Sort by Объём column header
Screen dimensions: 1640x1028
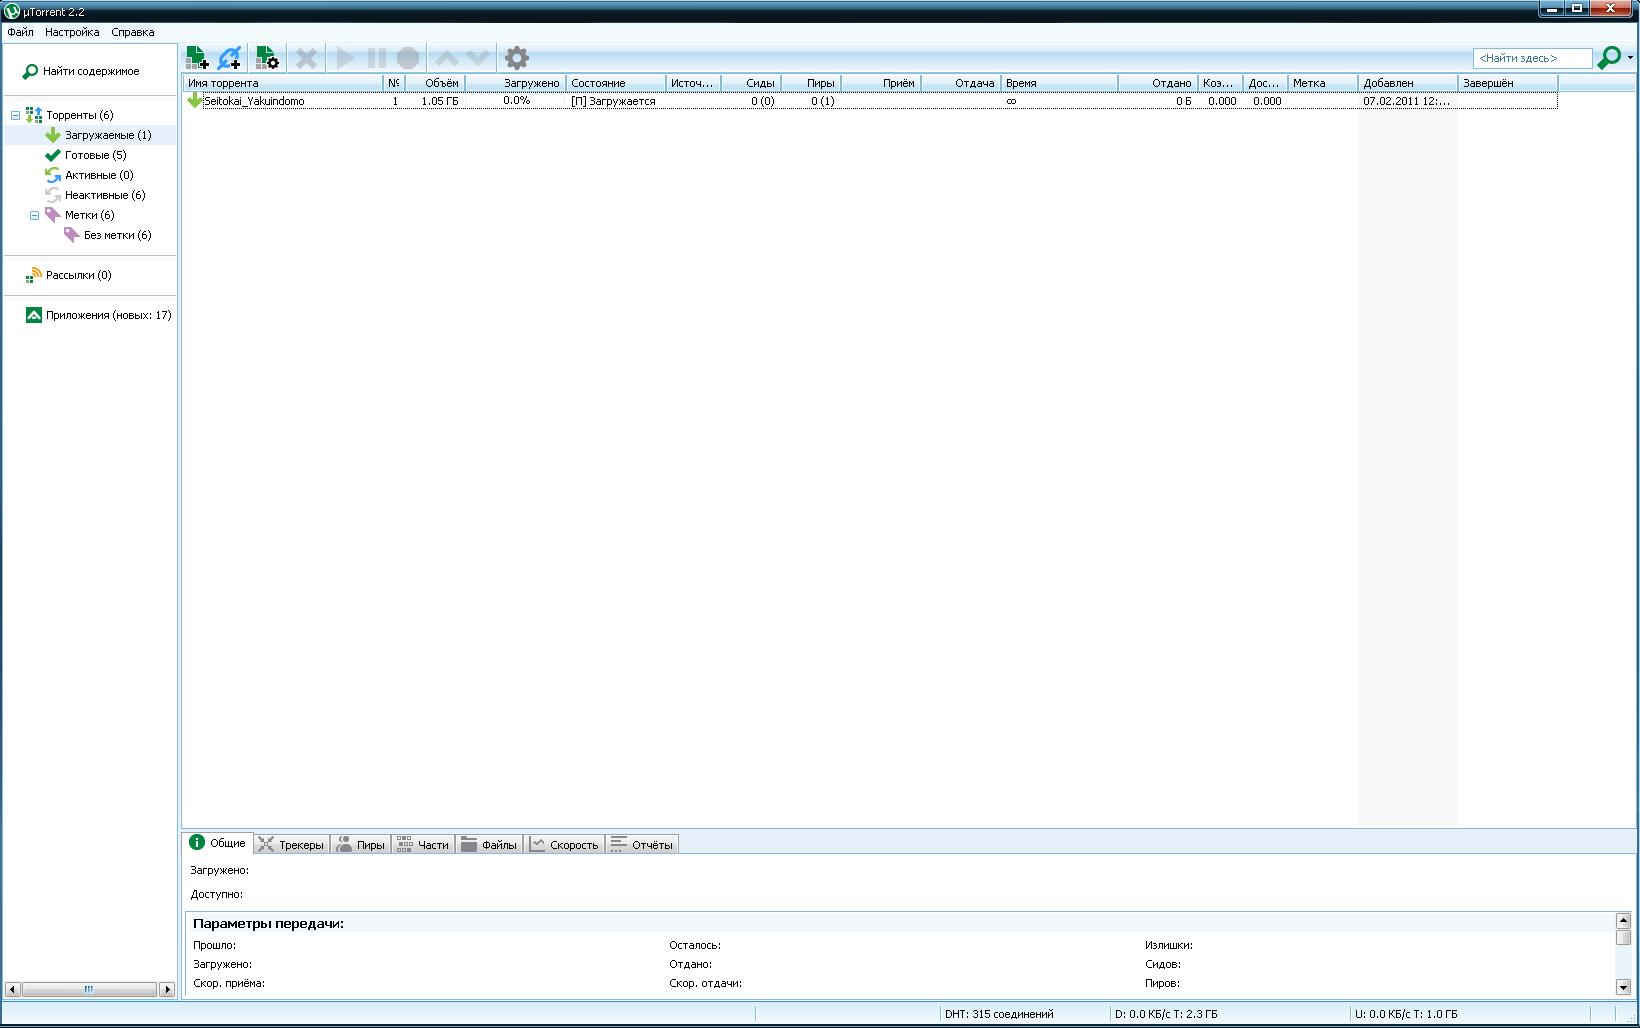click(435, 83)
